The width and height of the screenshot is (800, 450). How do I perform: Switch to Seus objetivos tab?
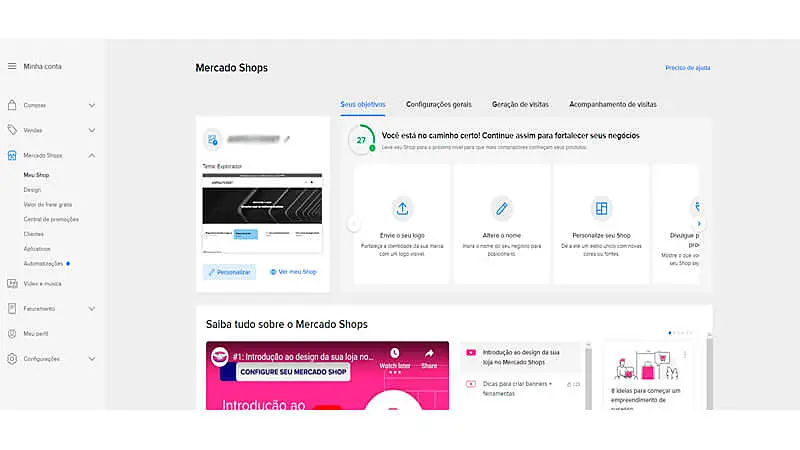pyautogui.click(x=363, y=105)
